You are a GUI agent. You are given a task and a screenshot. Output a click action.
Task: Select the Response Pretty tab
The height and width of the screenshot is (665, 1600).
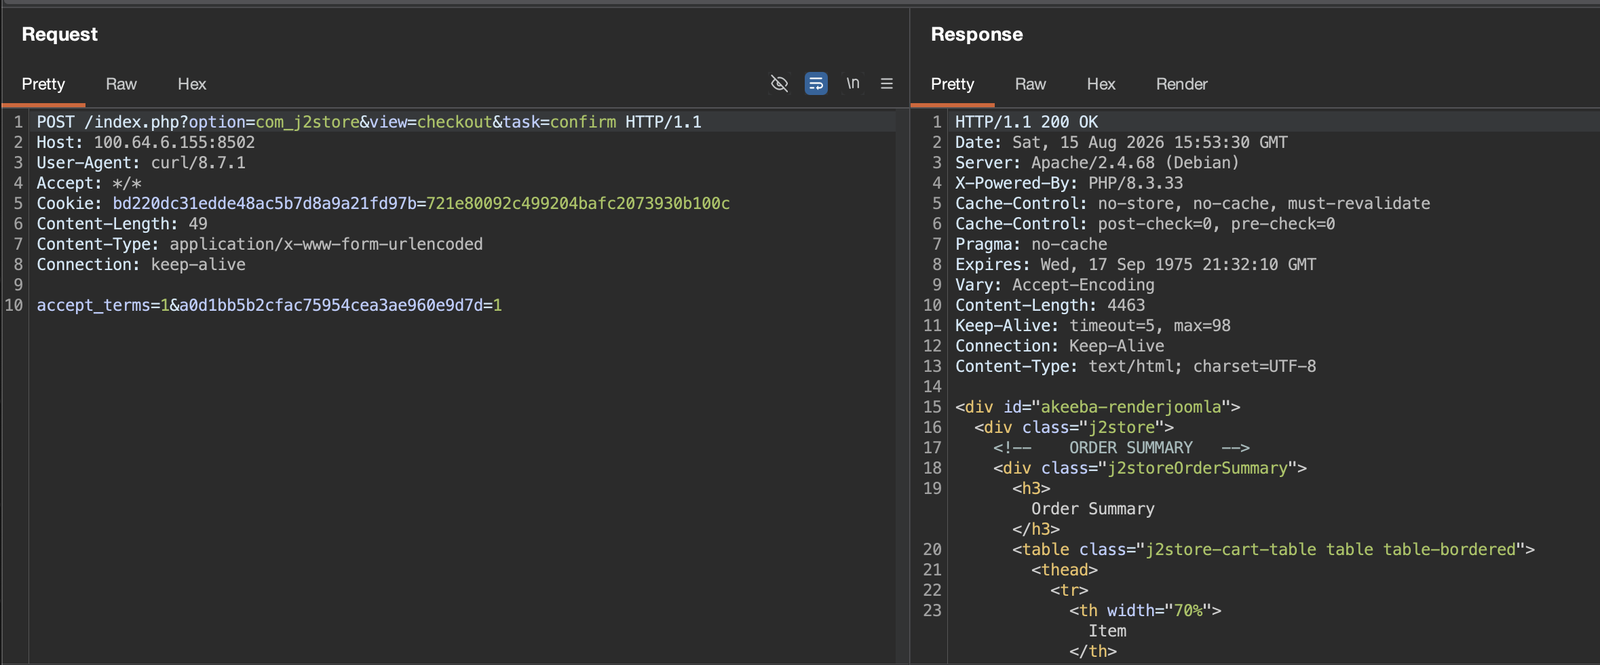(x=952, y=84)
